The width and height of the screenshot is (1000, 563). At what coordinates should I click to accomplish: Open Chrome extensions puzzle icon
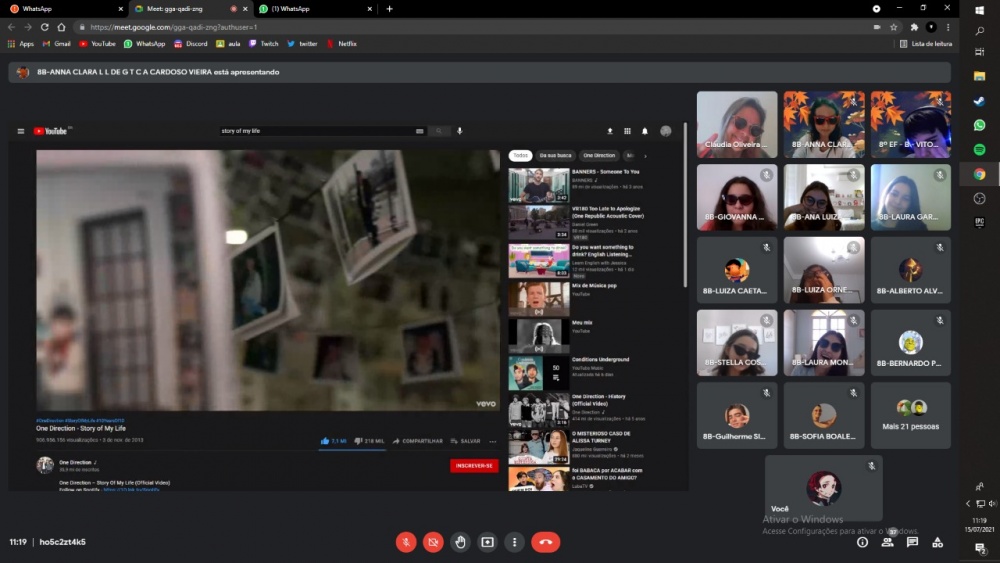(x=914, y=27)
